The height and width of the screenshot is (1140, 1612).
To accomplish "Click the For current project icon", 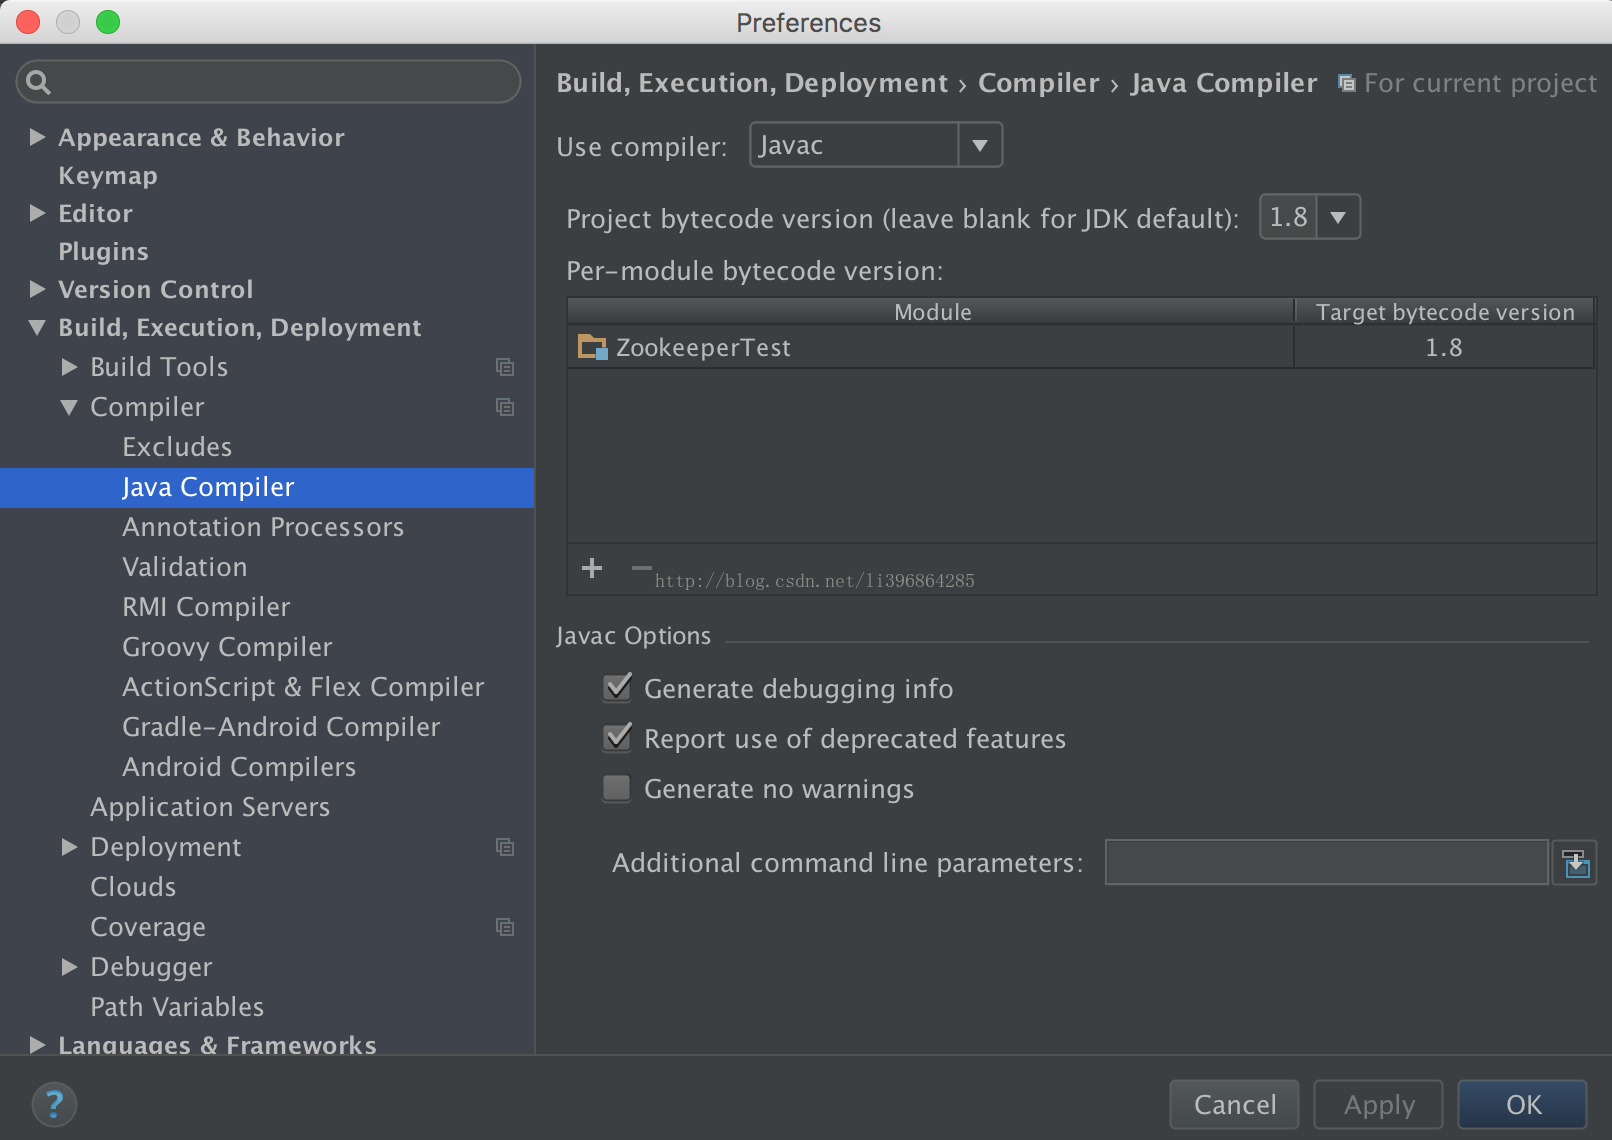I will 1347,83.
